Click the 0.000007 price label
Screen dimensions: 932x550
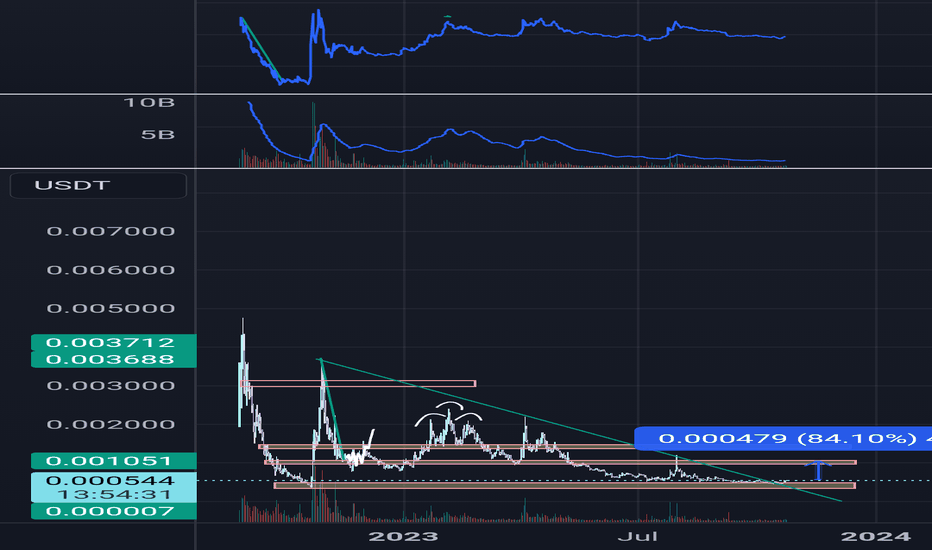point(114,511)
